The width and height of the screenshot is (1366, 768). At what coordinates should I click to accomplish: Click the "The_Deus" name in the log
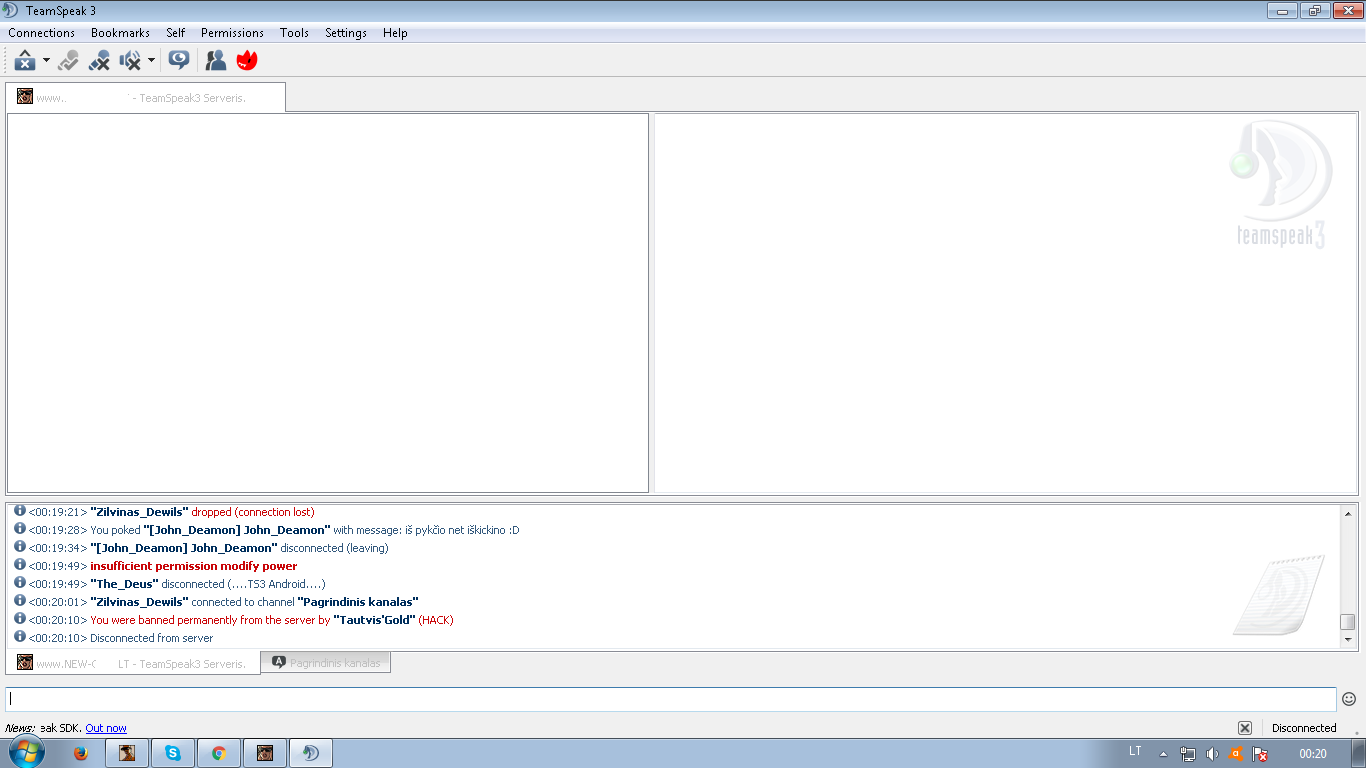coord(124,584)
